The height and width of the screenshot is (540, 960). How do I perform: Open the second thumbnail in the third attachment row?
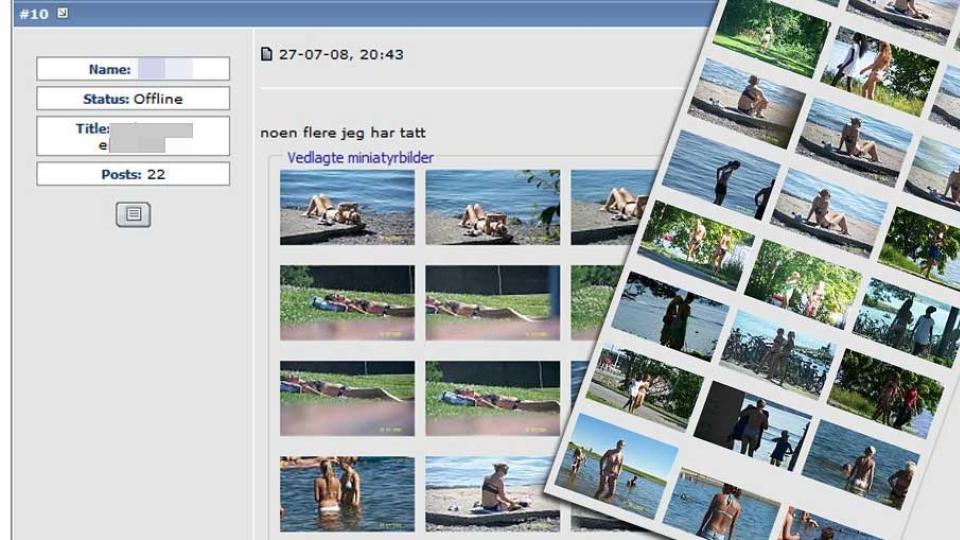(492, 398)
